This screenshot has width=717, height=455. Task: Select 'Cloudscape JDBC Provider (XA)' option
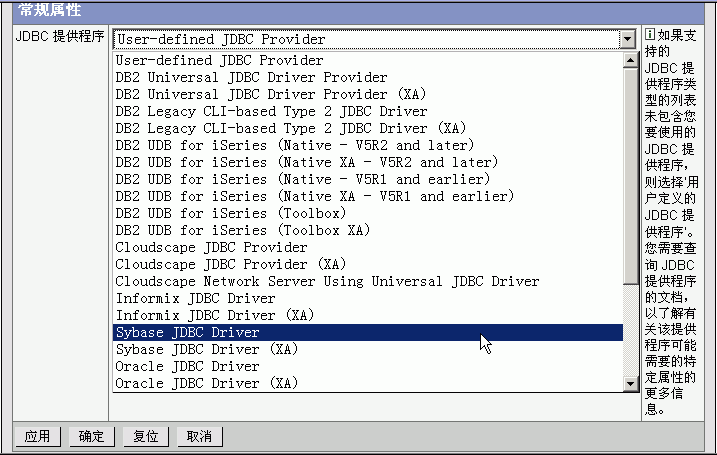(368, 264)
